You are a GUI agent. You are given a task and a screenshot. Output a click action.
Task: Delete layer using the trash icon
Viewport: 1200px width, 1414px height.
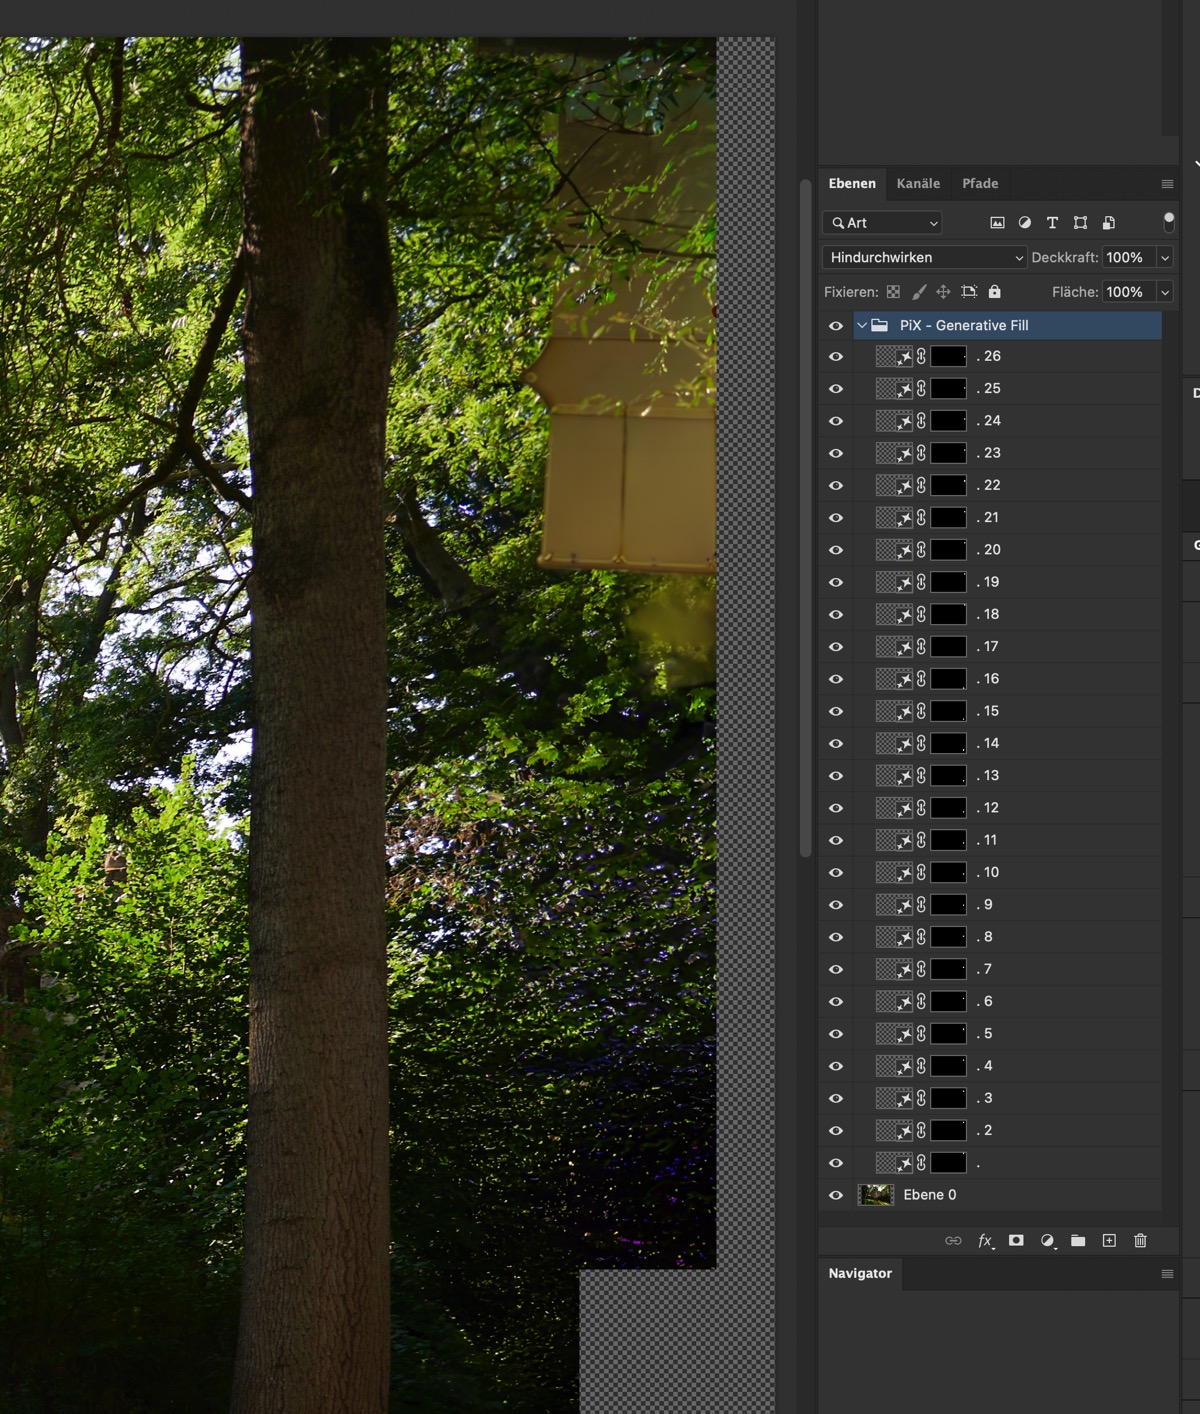click(1140, 1241)
